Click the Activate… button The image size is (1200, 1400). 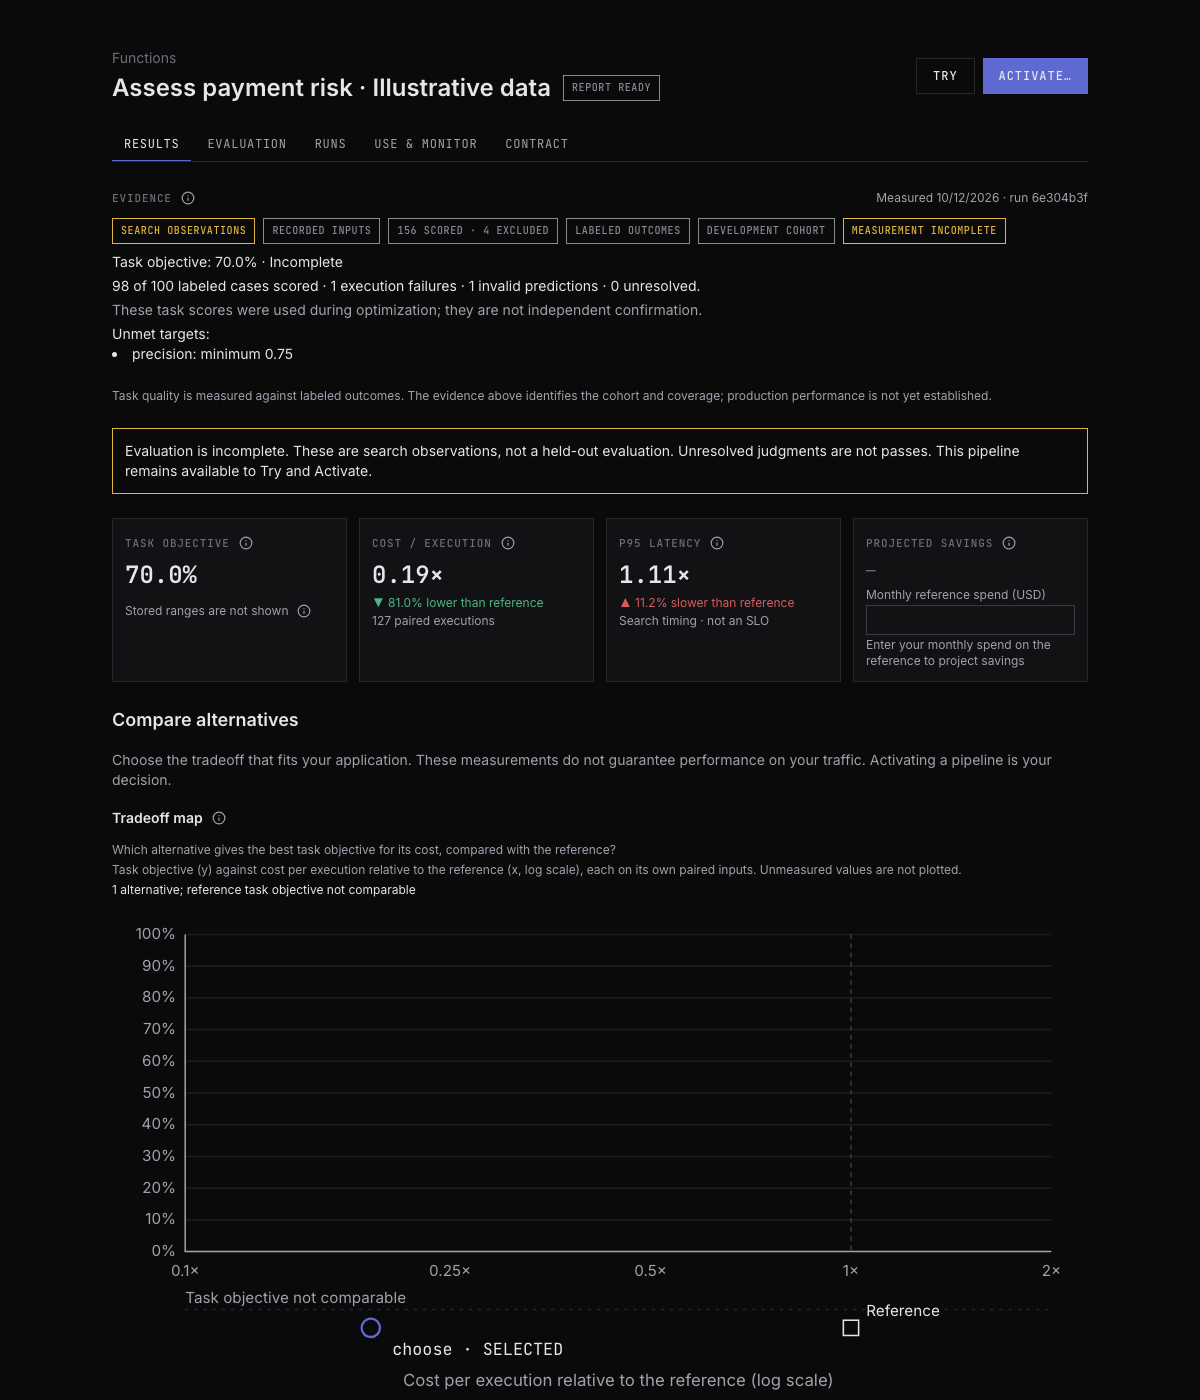1035,76
